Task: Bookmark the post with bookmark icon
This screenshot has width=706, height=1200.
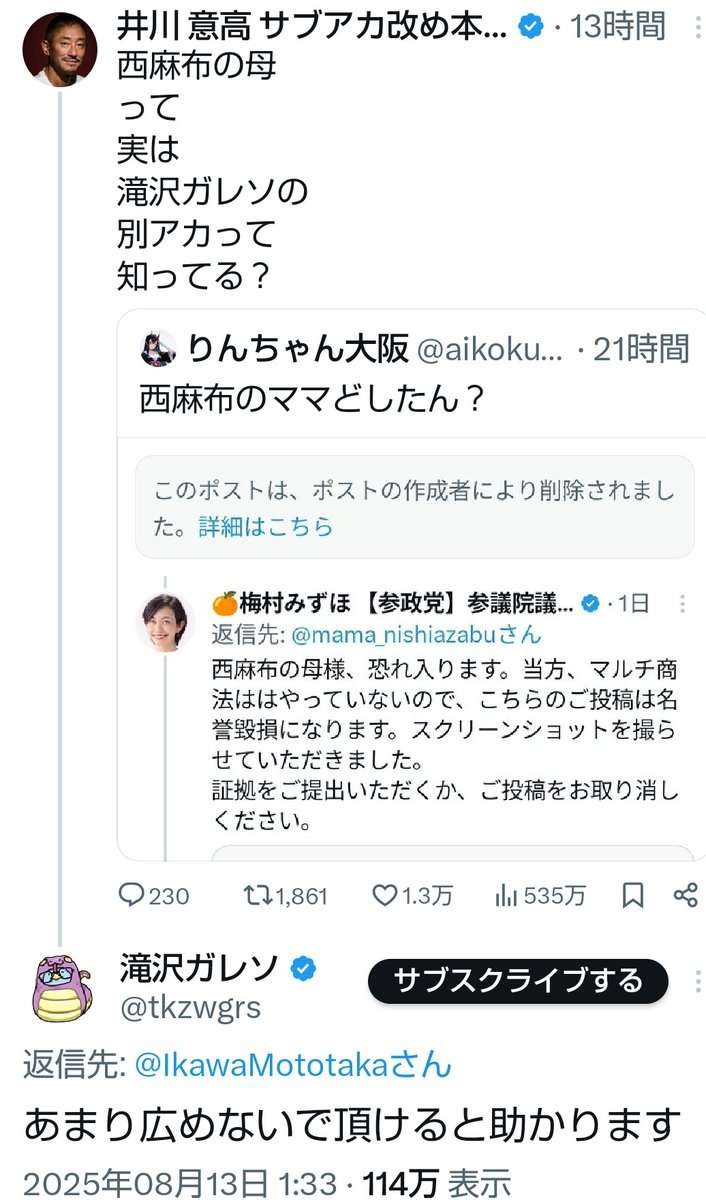Action: [x=633, y=895]
